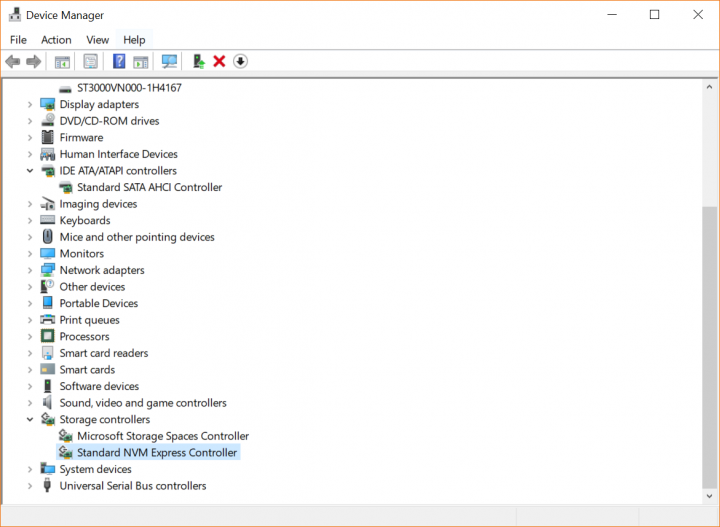Maximize the Device Manager window
The image size is (720, 527).
654,15
